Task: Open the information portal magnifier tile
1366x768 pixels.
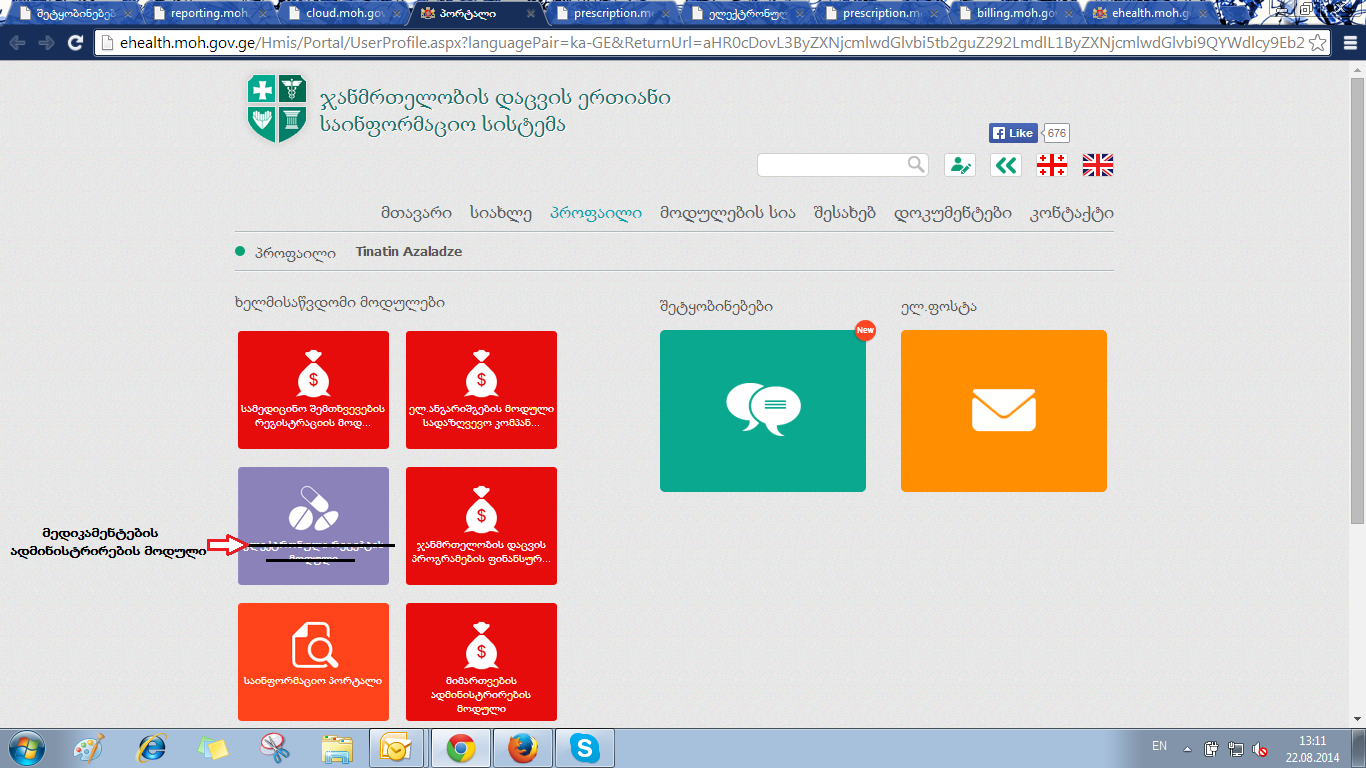Action: 313,660
